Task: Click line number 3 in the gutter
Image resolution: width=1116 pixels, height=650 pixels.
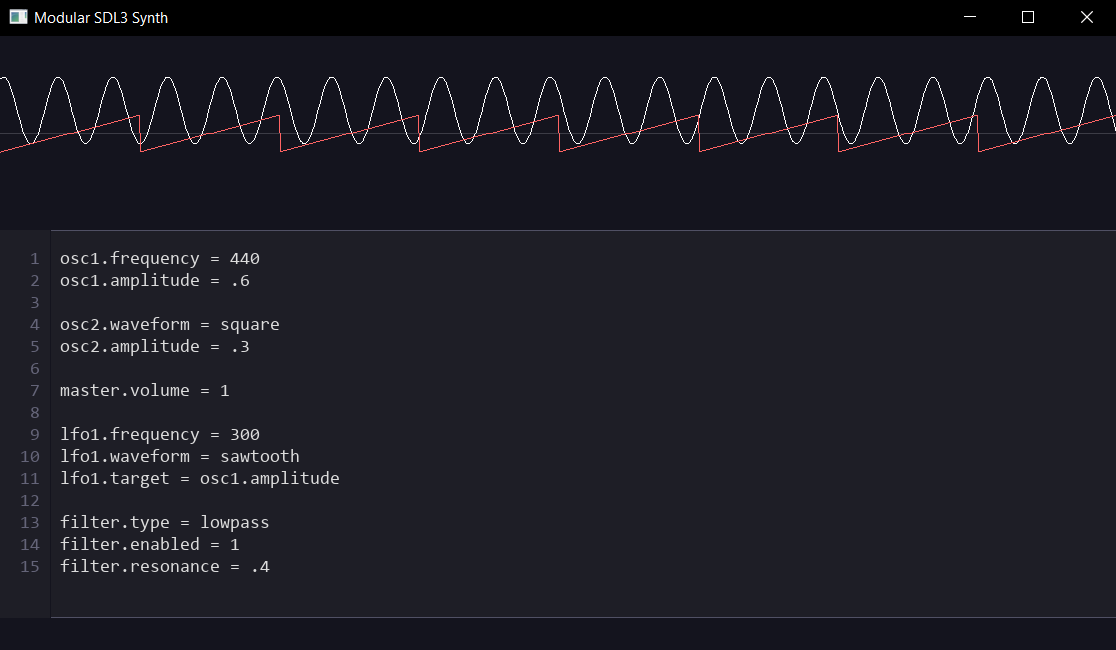Action: click(x=35, y=303)
